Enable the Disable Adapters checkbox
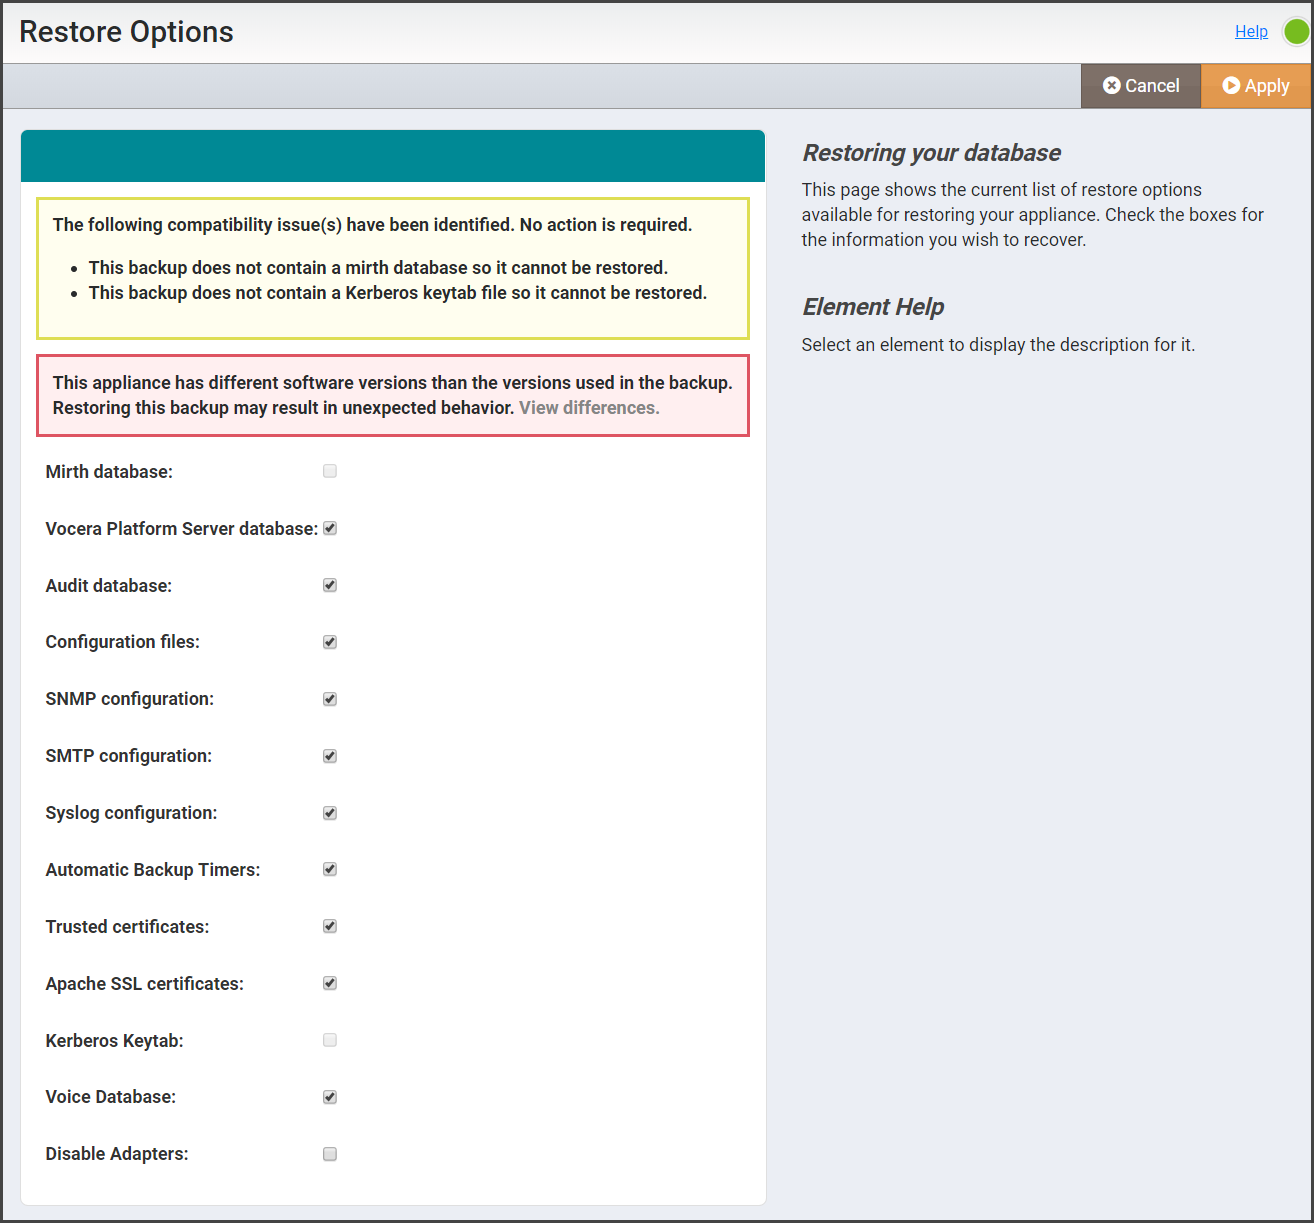 click(x=329, y=1154)
